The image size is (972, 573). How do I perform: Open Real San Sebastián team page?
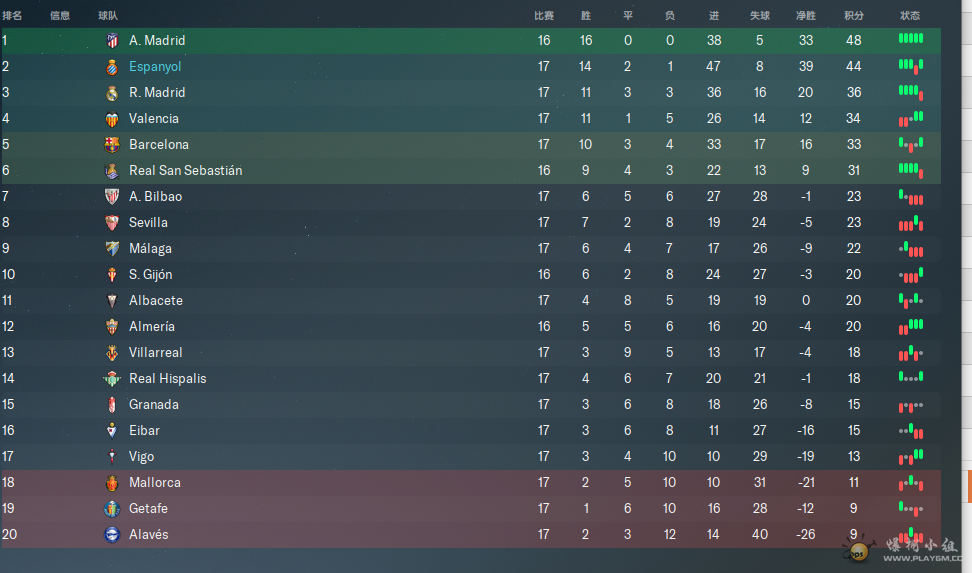185,171
